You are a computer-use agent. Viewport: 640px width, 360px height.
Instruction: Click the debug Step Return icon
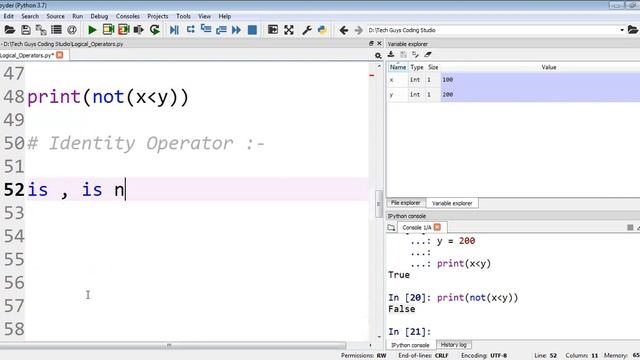[x=221, y=30]
